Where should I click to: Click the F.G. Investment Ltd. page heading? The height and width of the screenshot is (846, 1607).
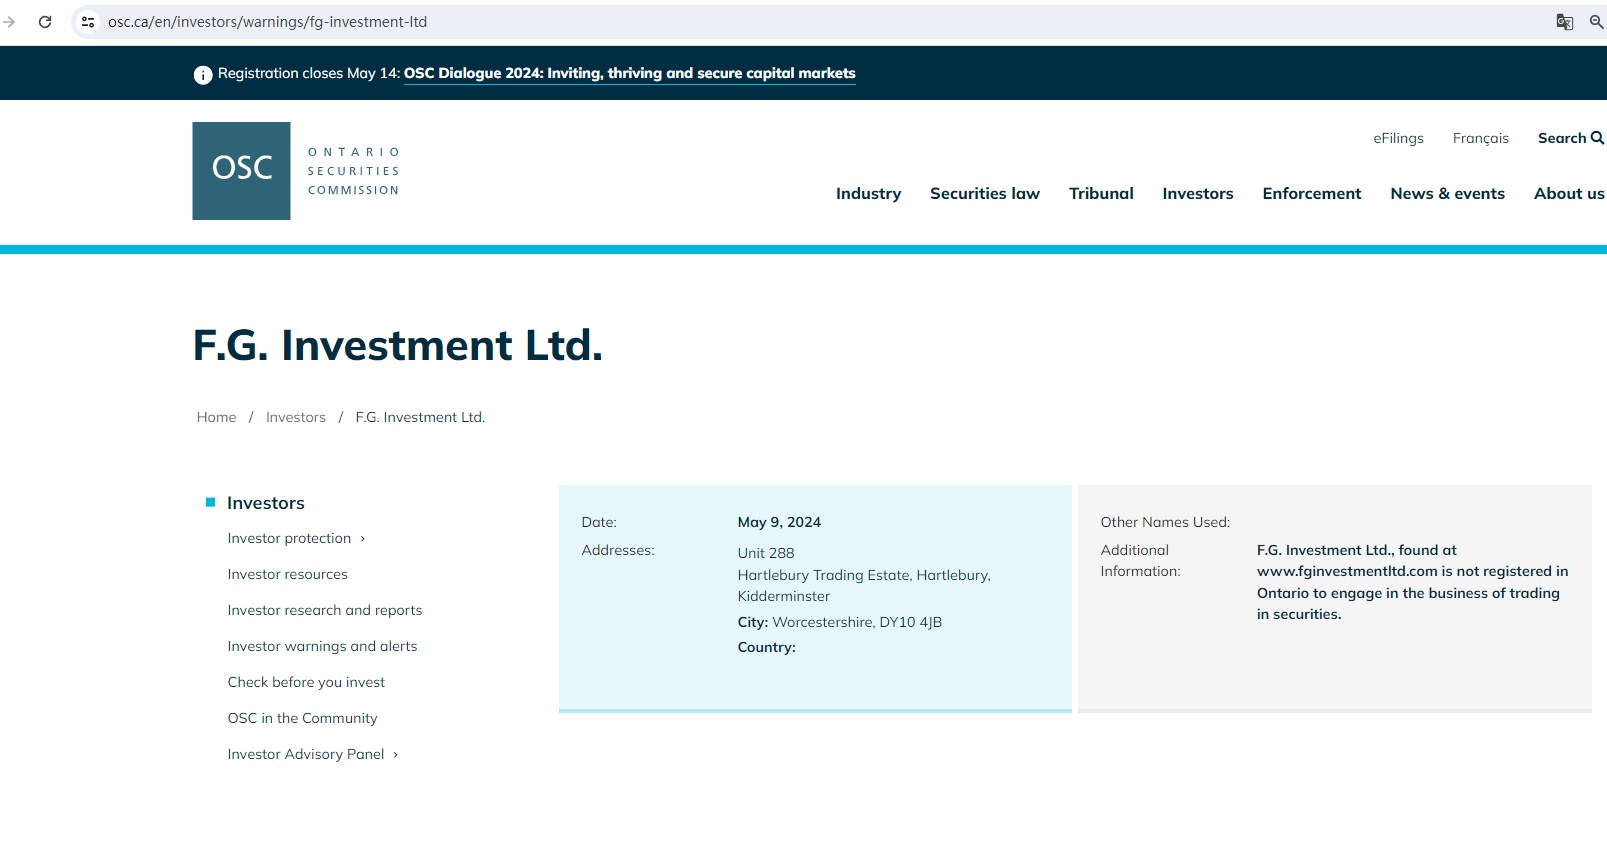pos(398,345)
